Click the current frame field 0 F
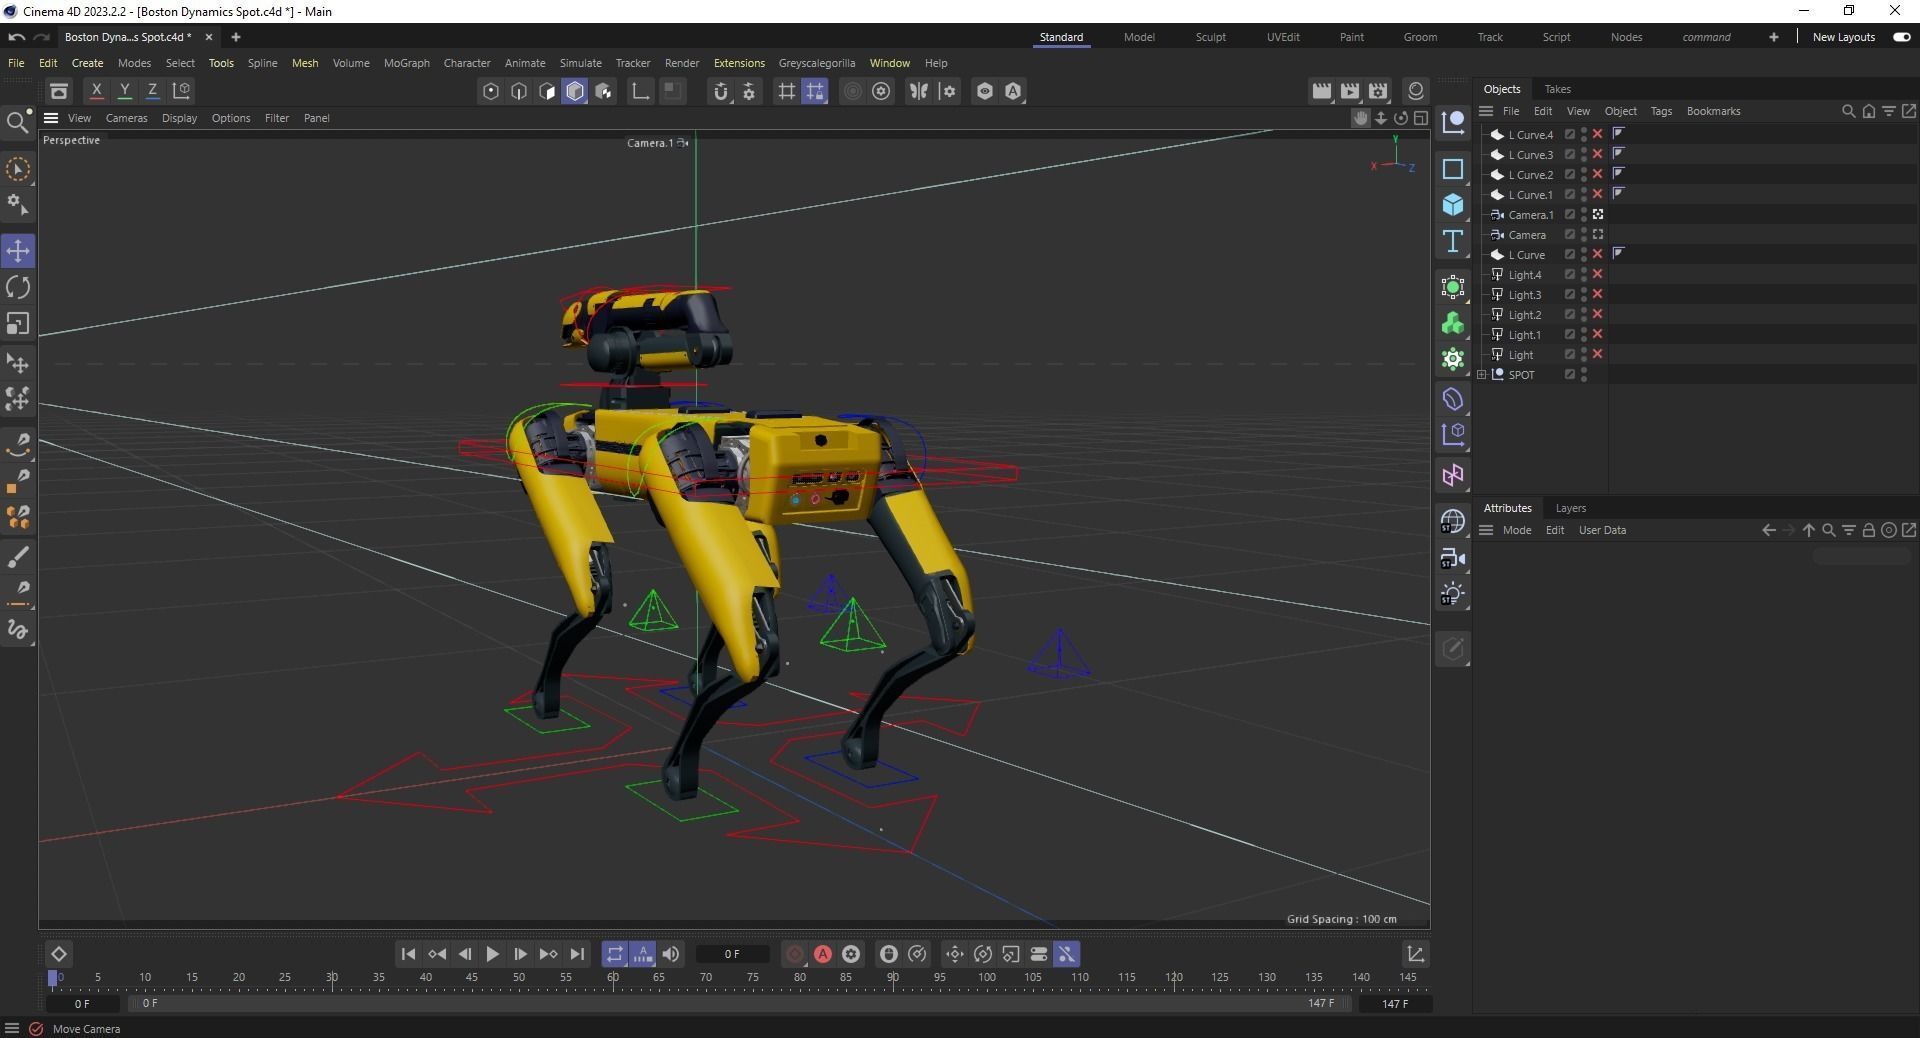 [x=732, y=954]
